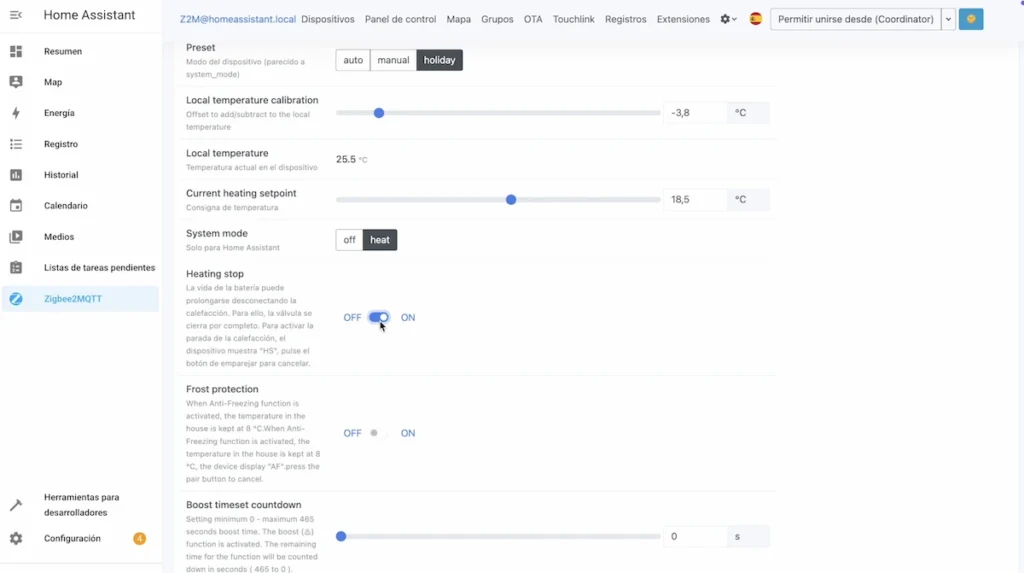This screenshot has height=573, width=1024.
Task: Collapse the Home Assistant sidebar menu icon
Action: pos(16,14)
